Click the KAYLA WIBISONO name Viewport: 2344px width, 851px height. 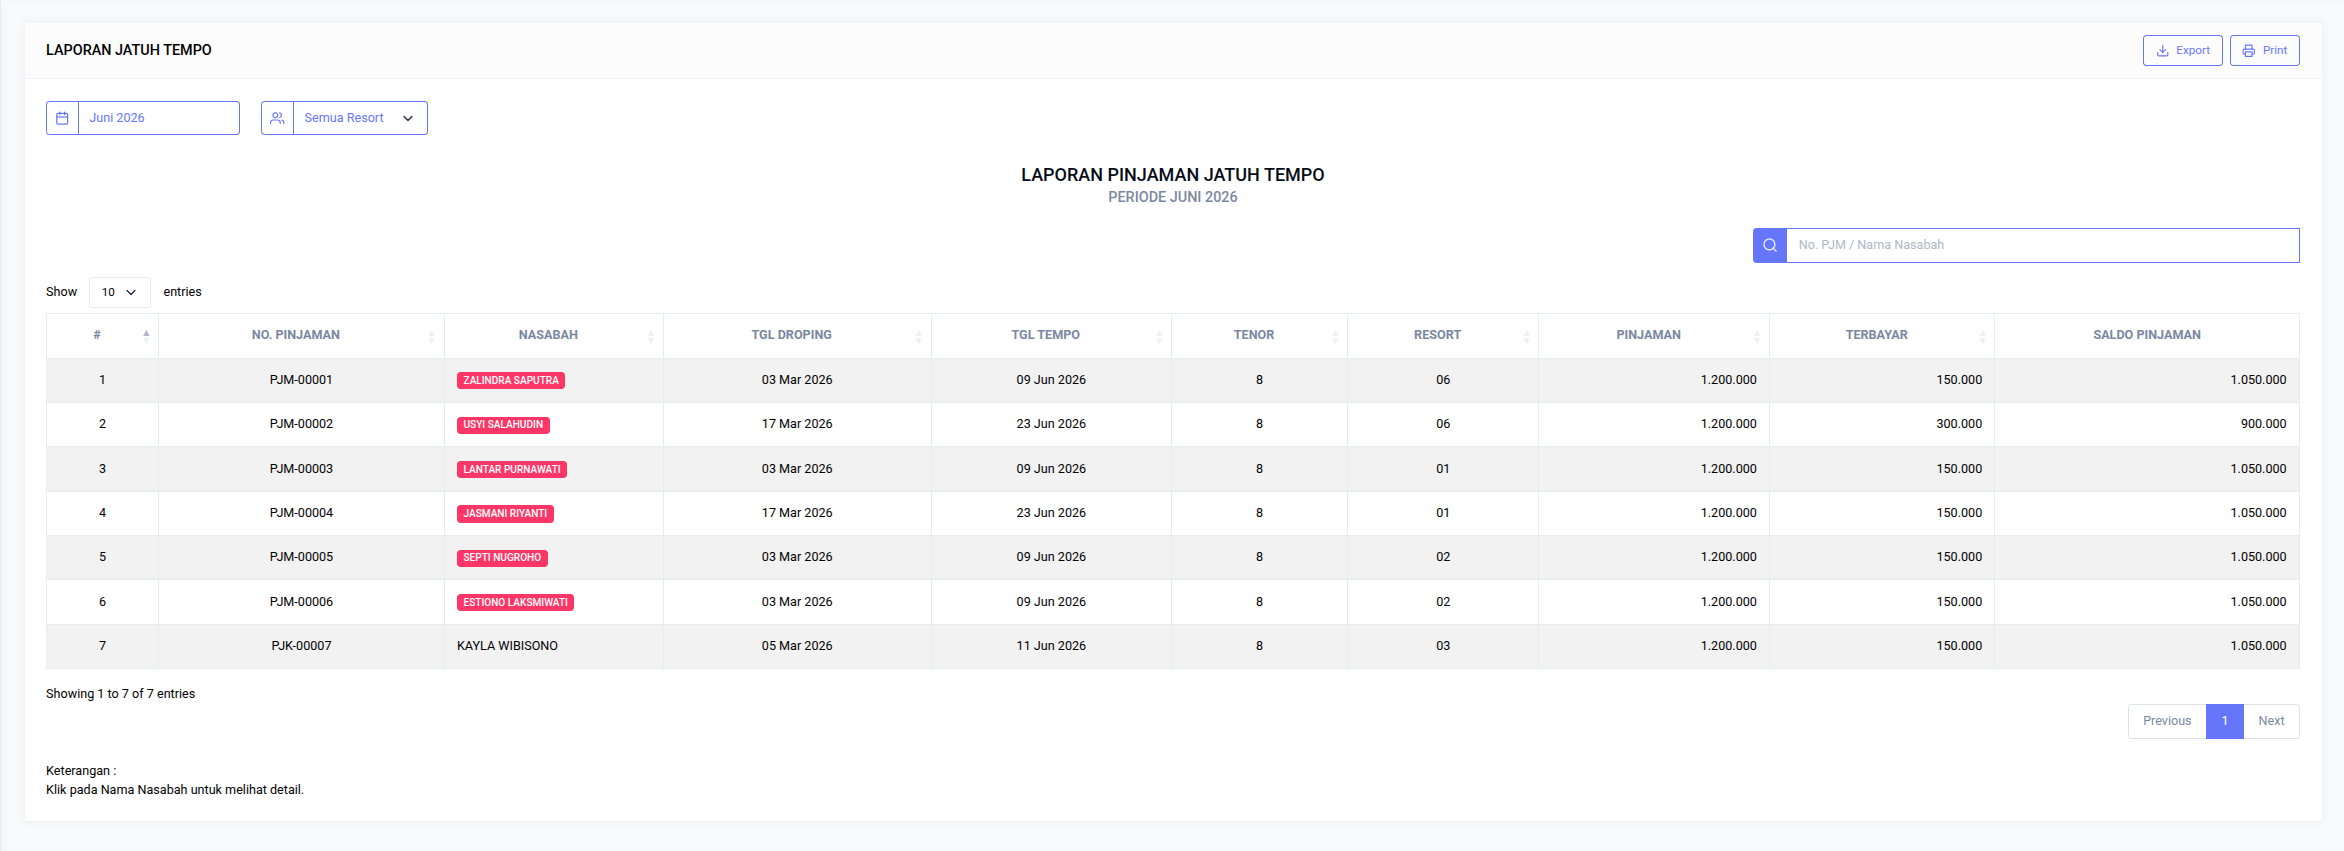(x=507, y=646)
